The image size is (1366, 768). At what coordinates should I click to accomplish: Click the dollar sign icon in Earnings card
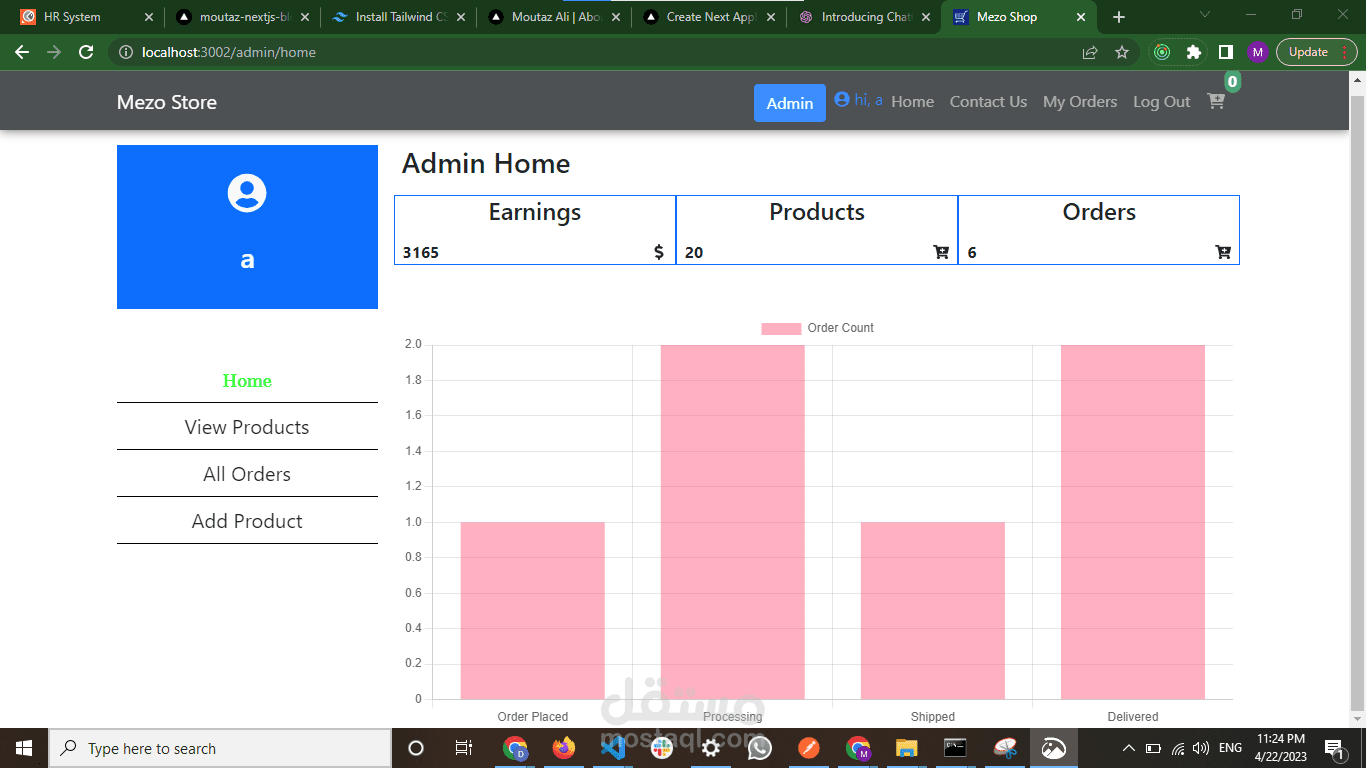pos(659,252)
